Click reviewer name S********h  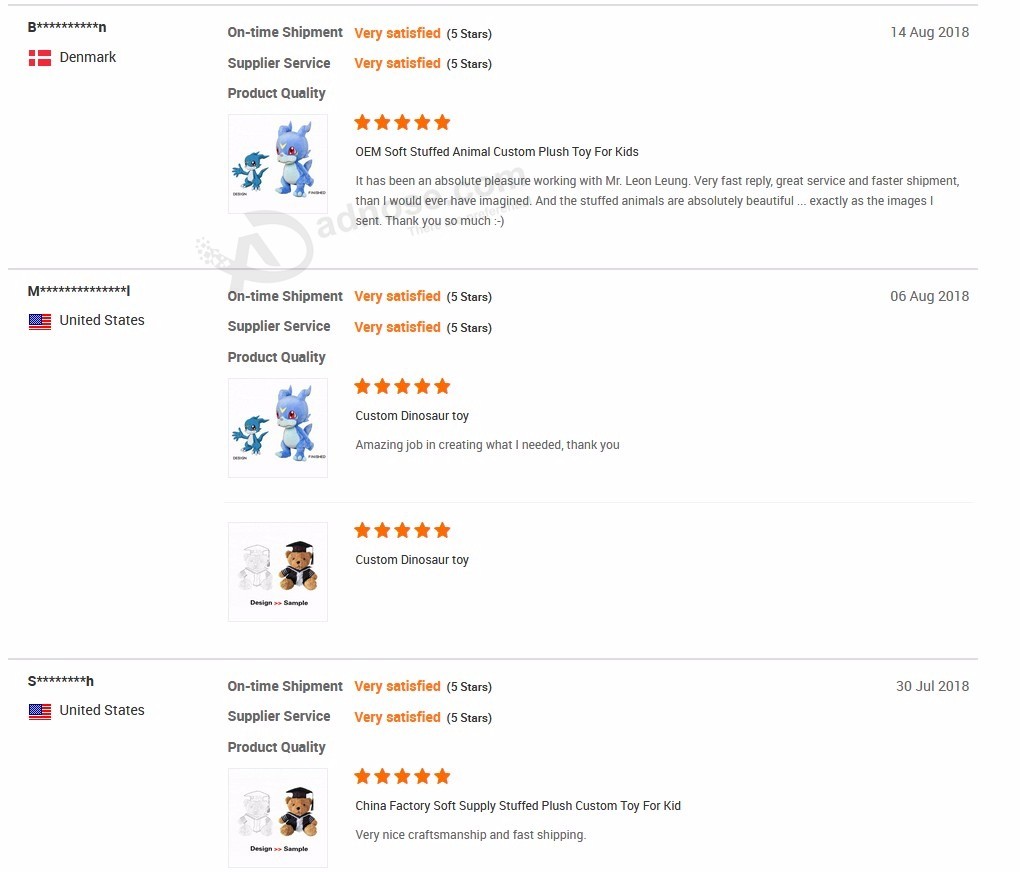point(60,681)
